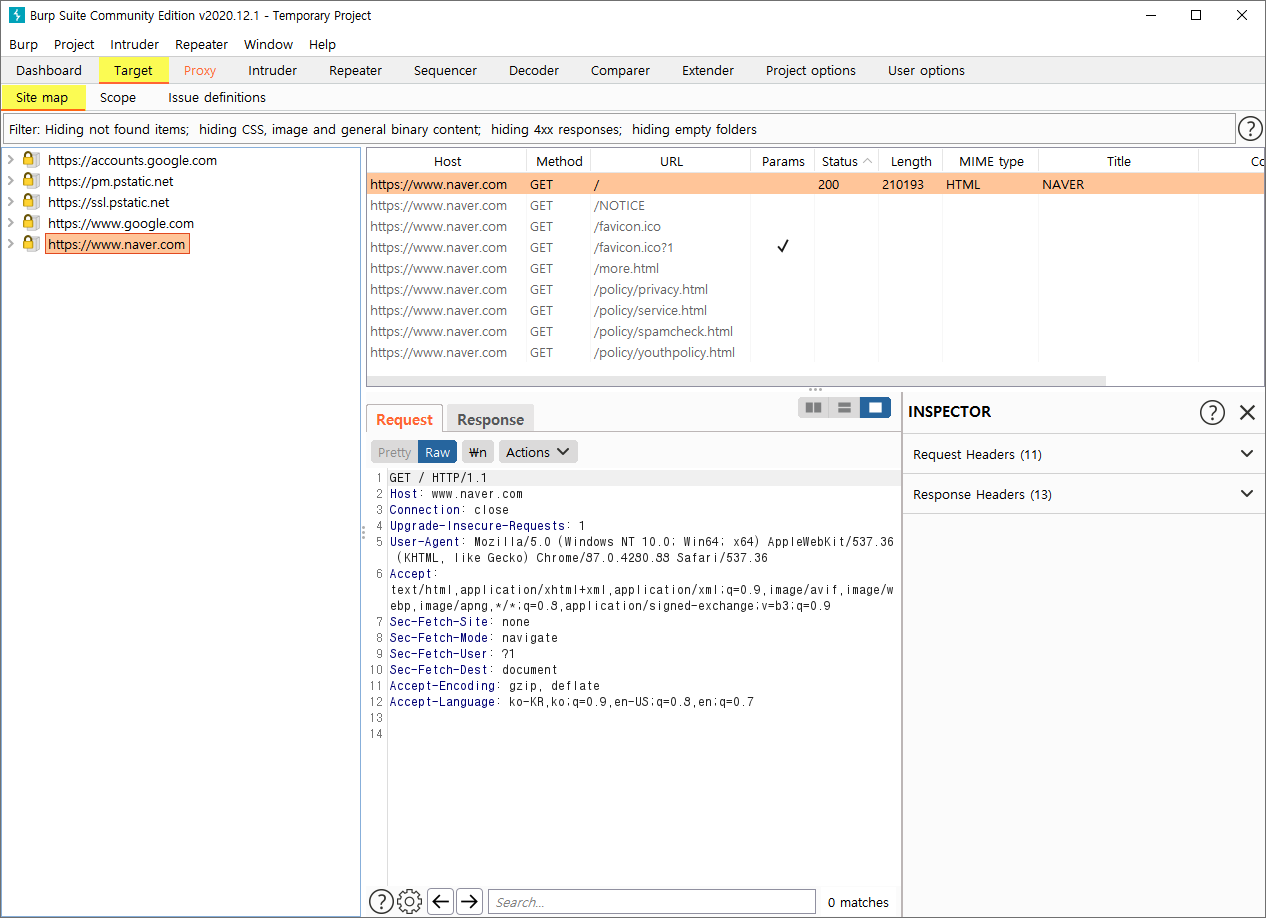The width and height of the screenshot is (1266, 918).
Task: Expand the pm.pstatic.net tree node
Action: pyautogui.click(x=11, y=181)
